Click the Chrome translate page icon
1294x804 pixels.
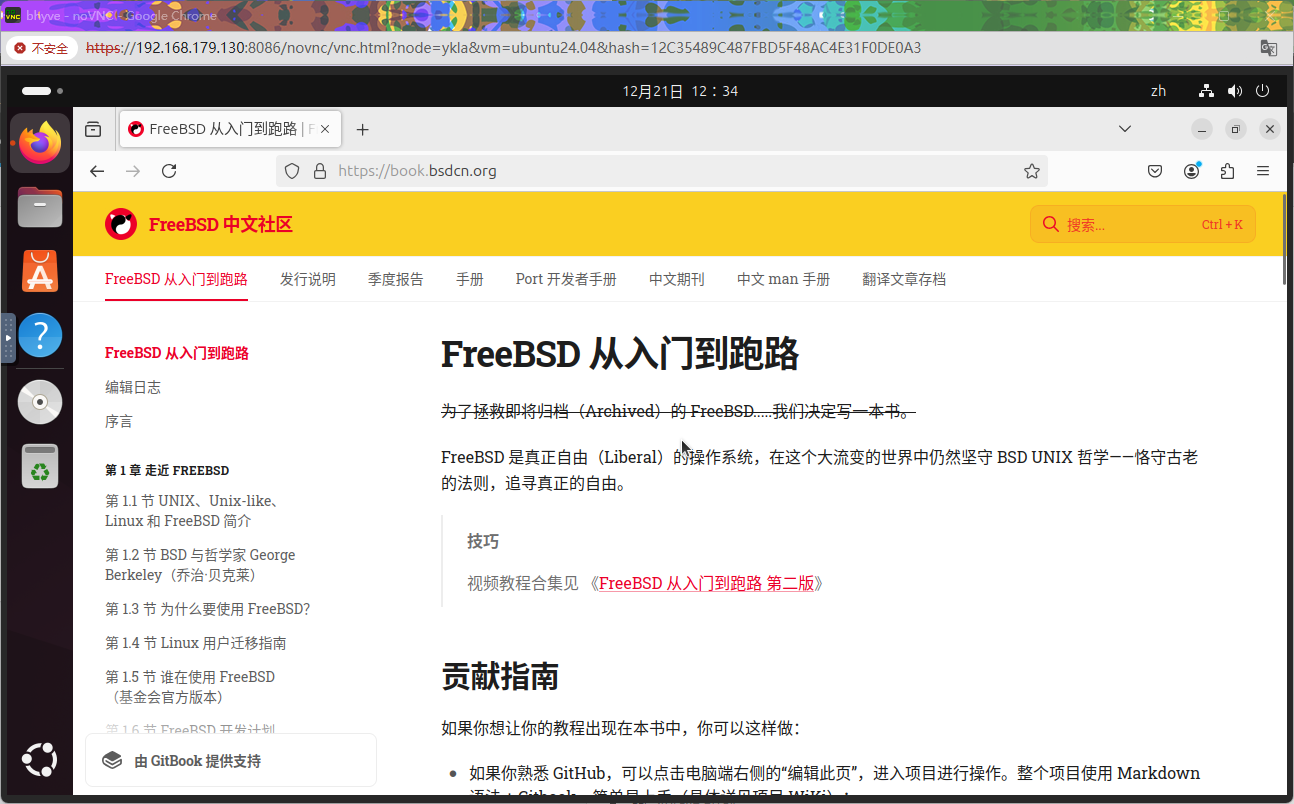[x=1268, y=48]
